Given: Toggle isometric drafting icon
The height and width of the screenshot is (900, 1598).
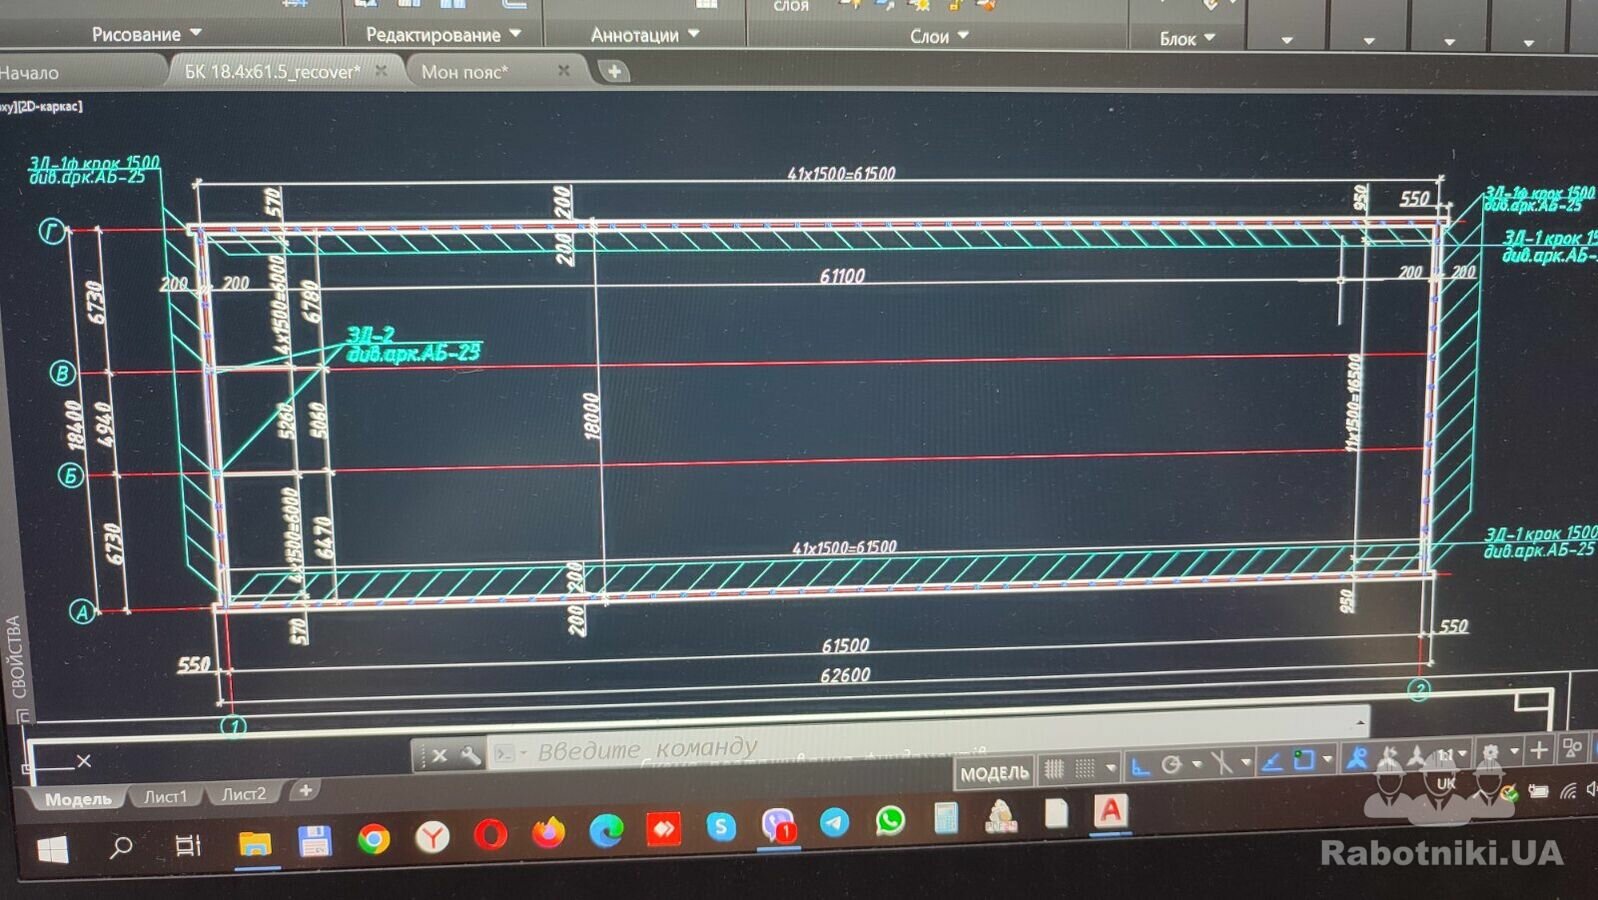Looking at the screenshot, I should click(1222, 763).
